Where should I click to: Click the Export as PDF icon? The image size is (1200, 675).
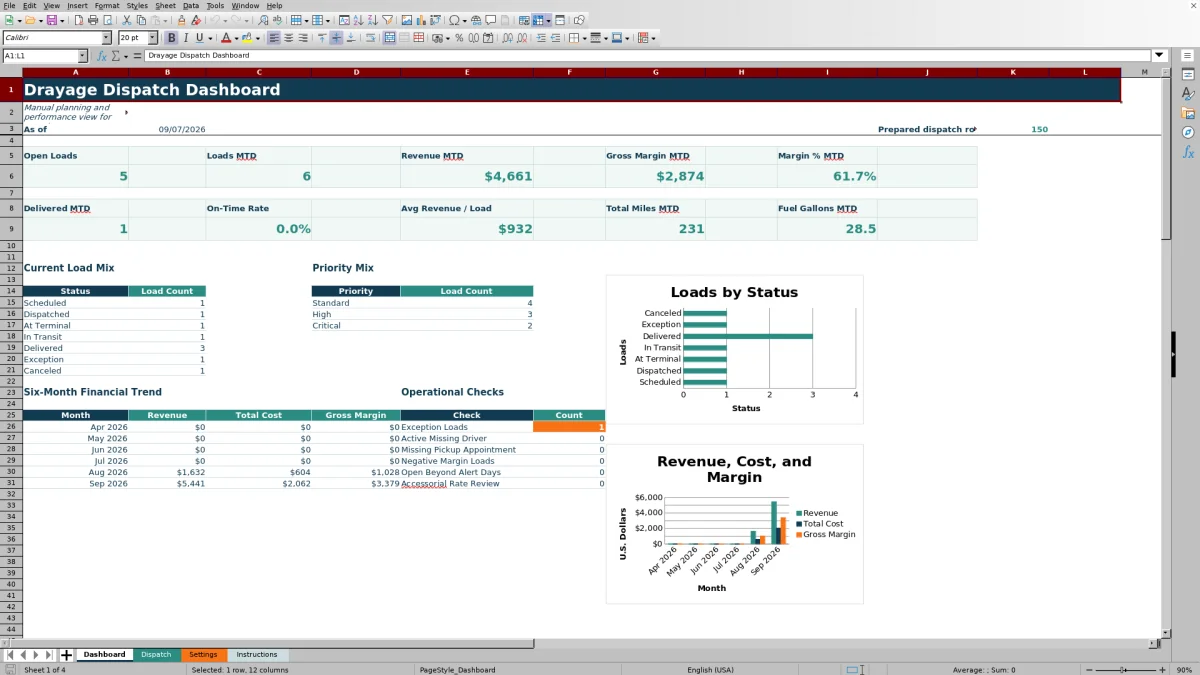click(x=78, y=20)
